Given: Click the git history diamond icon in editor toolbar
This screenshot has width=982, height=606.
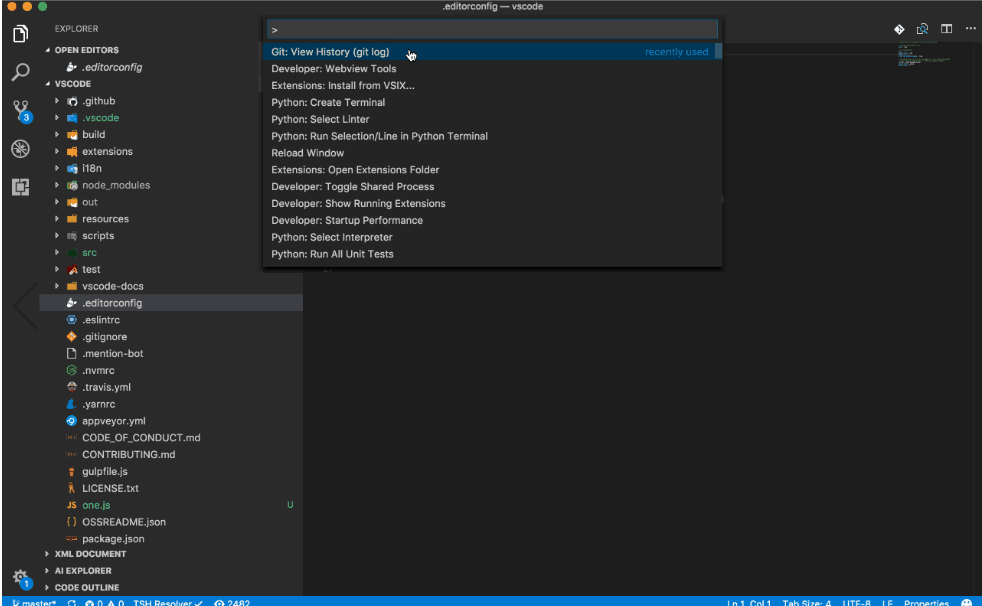Looking at the screenshot, I should tap(899, 29).
